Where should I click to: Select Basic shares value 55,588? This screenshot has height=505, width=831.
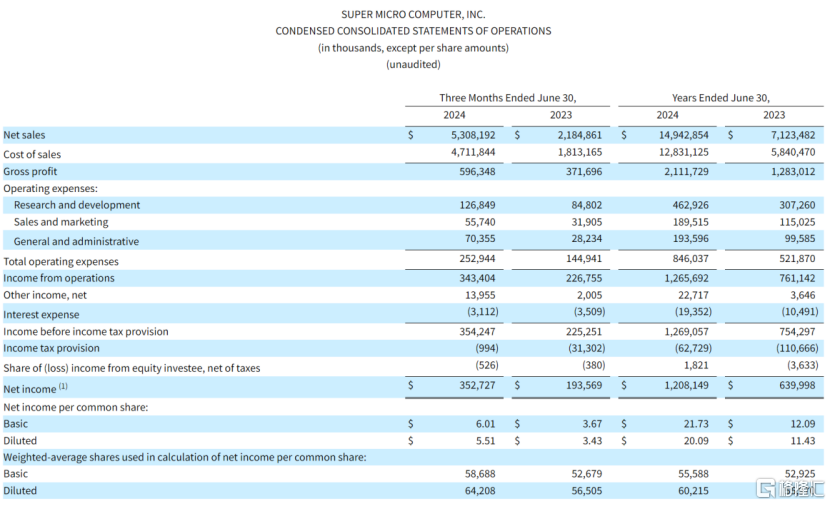tap(693, 474)
